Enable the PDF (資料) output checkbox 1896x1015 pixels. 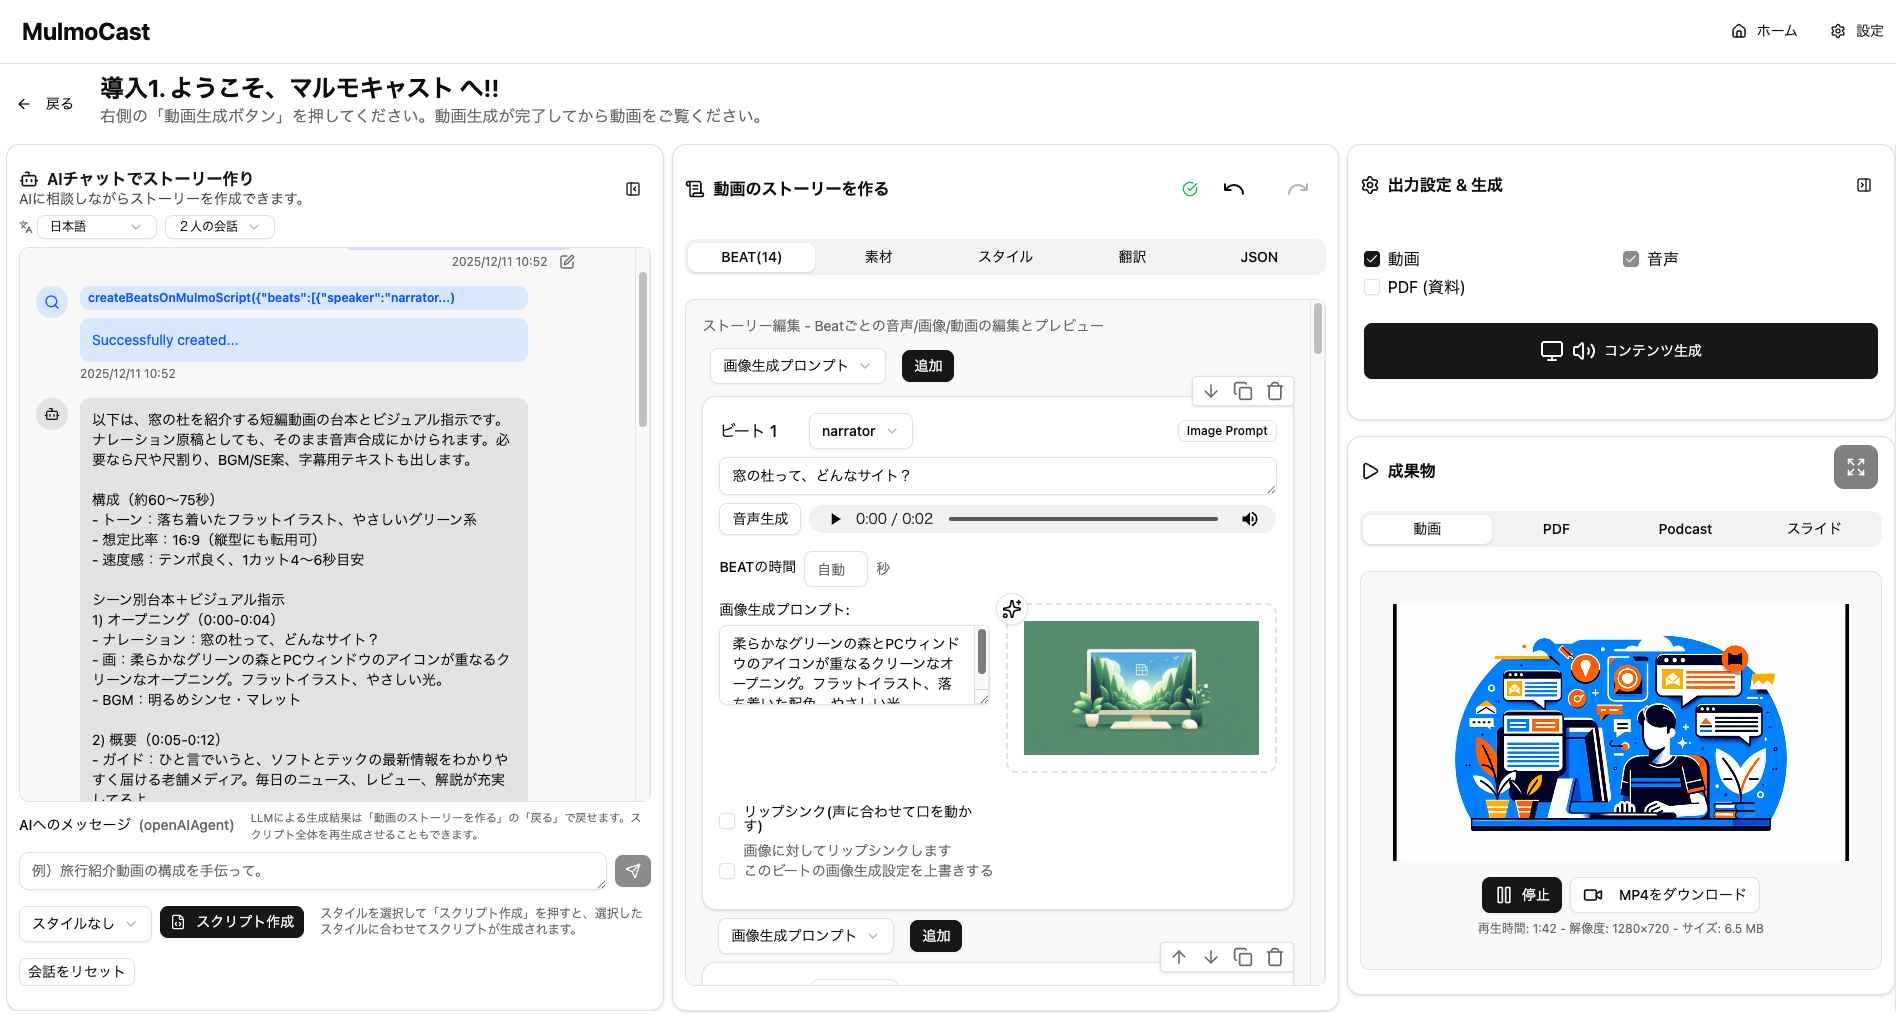1371,287
